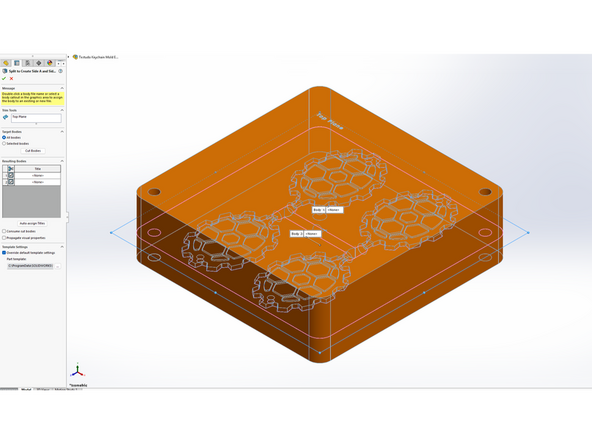The image size is (592, 444).
Task: Cancel the split with red X
Action: tap(11, 79)
